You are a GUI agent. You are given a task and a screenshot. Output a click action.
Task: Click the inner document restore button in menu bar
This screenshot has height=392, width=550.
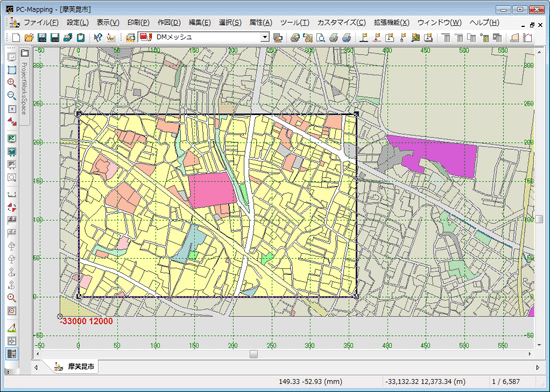[x=532, y=25]
